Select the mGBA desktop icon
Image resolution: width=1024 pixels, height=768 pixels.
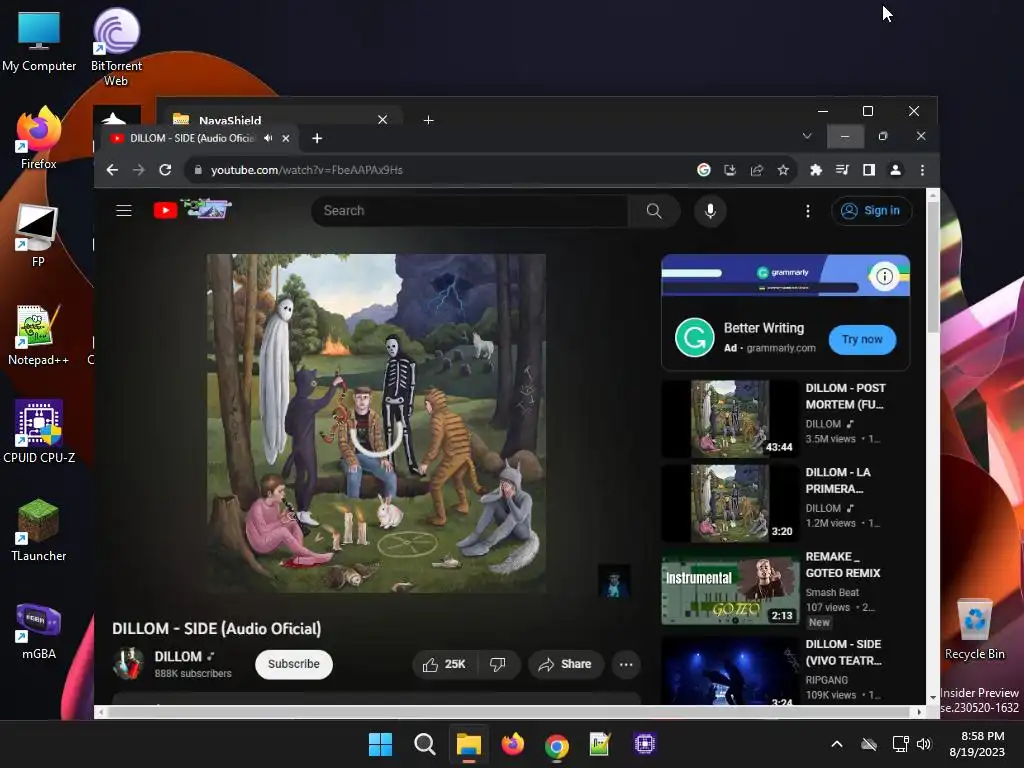click(x=39, y=631)
